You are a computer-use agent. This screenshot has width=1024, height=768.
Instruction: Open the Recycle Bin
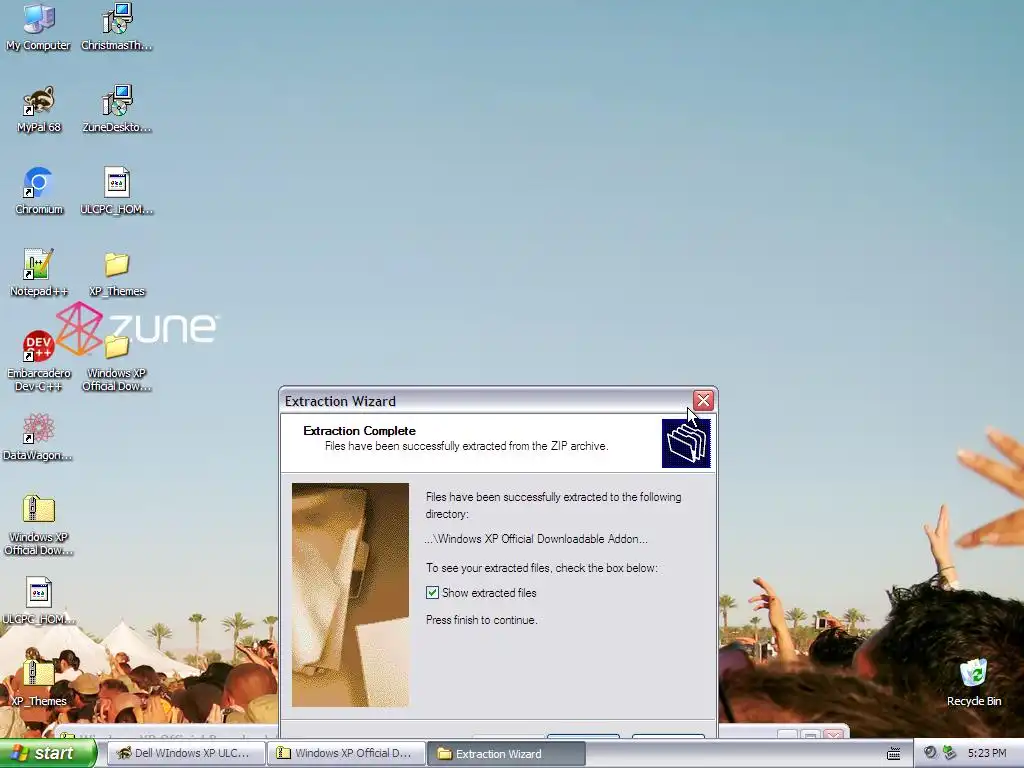974,682
